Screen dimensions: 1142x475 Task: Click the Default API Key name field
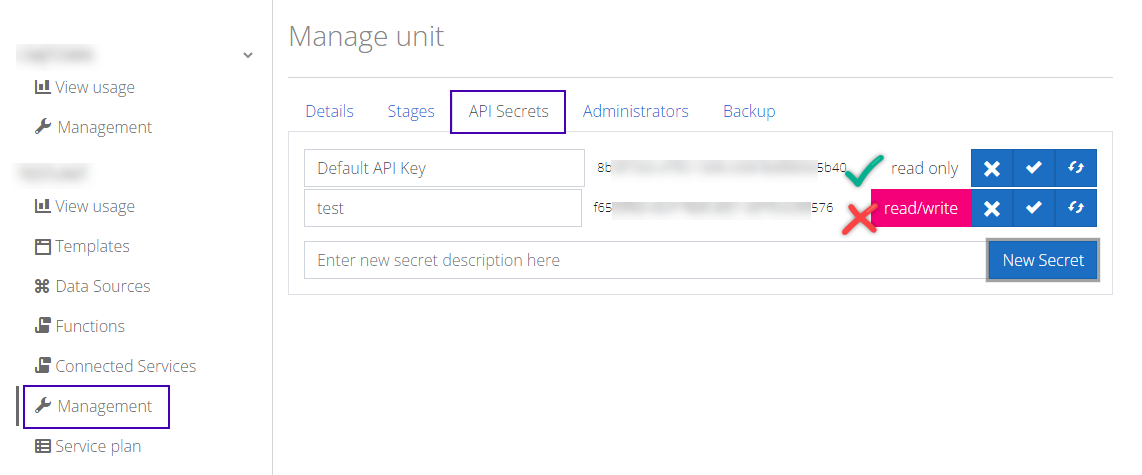click(444, 168)
